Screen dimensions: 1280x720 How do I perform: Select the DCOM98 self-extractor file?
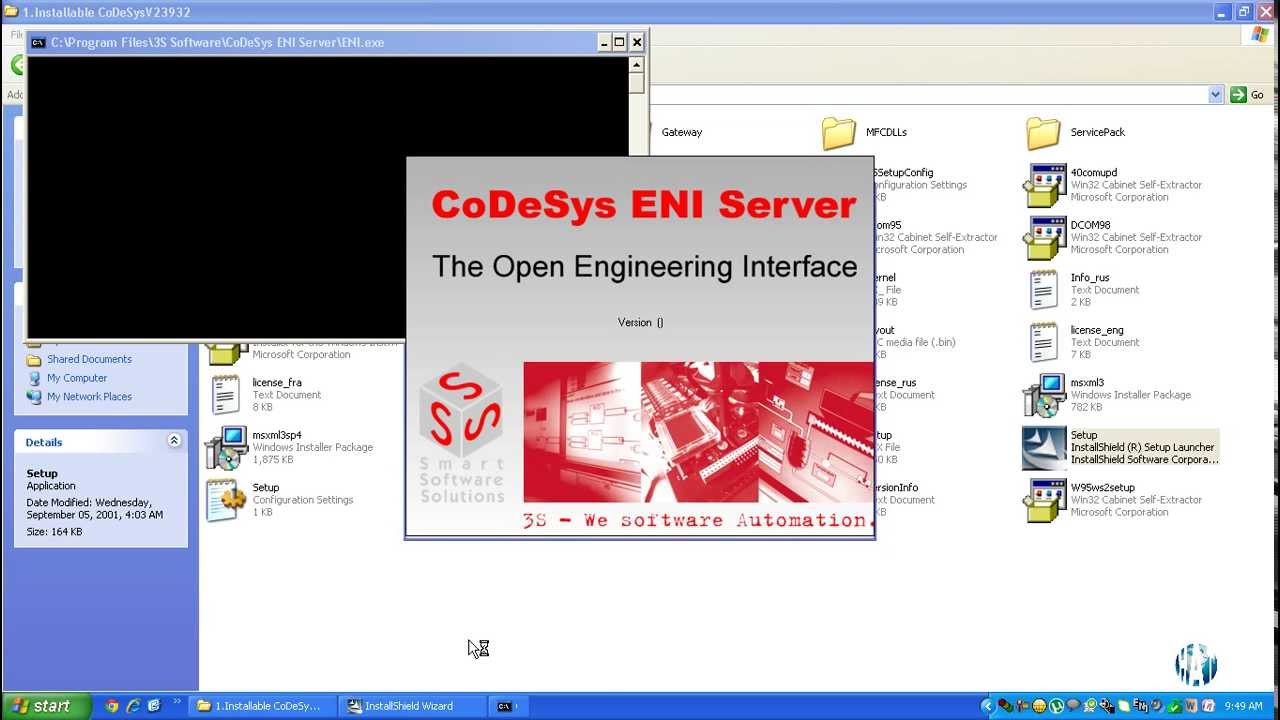(x=1112, y=237)
